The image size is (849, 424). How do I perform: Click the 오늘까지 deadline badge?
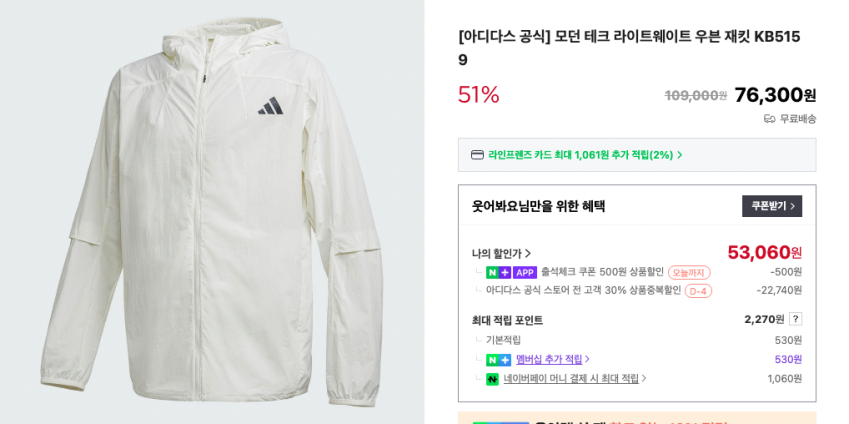pyautogui.click(x=689, y=272)
